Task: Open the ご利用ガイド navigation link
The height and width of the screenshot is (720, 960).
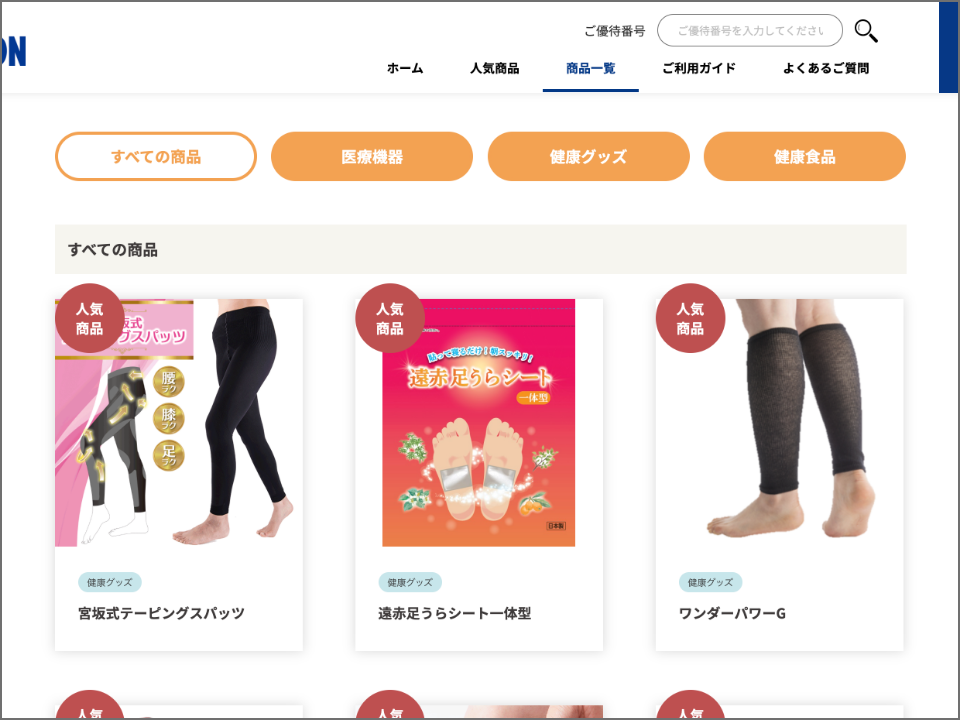Action: click(x=699, y=68)
